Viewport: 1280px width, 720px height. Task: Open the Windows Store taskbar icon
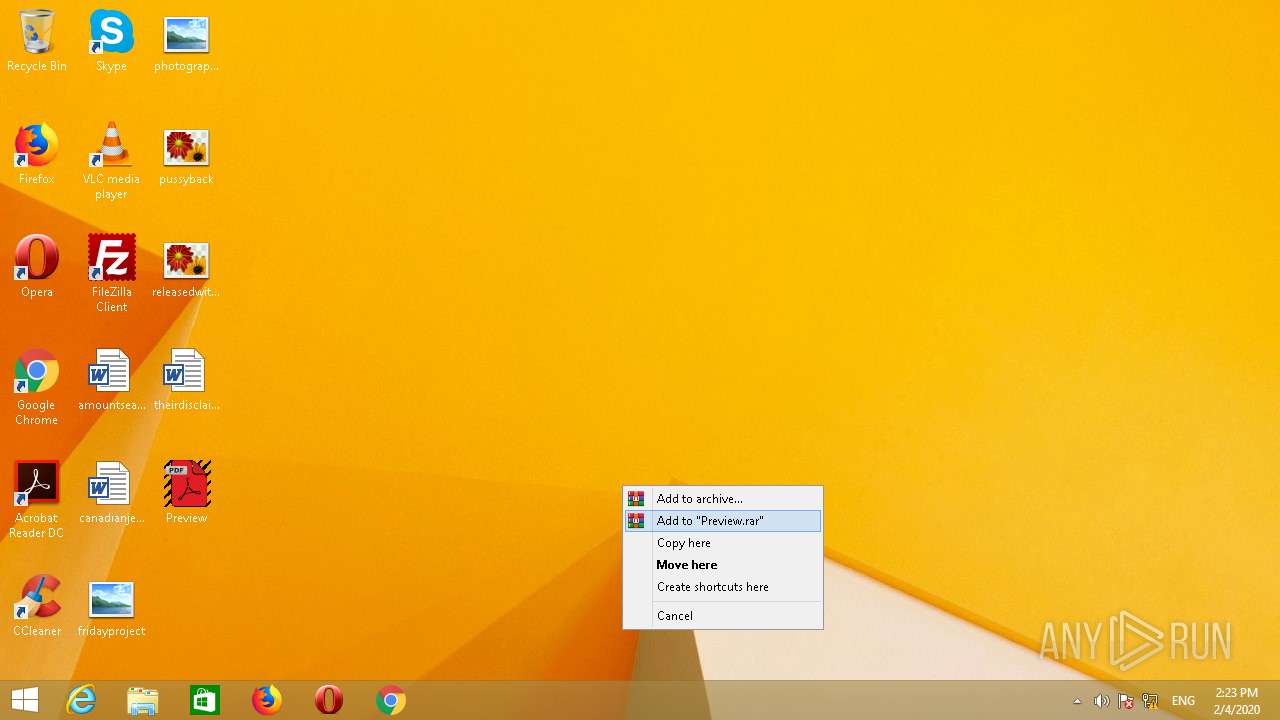coord(205,700)
